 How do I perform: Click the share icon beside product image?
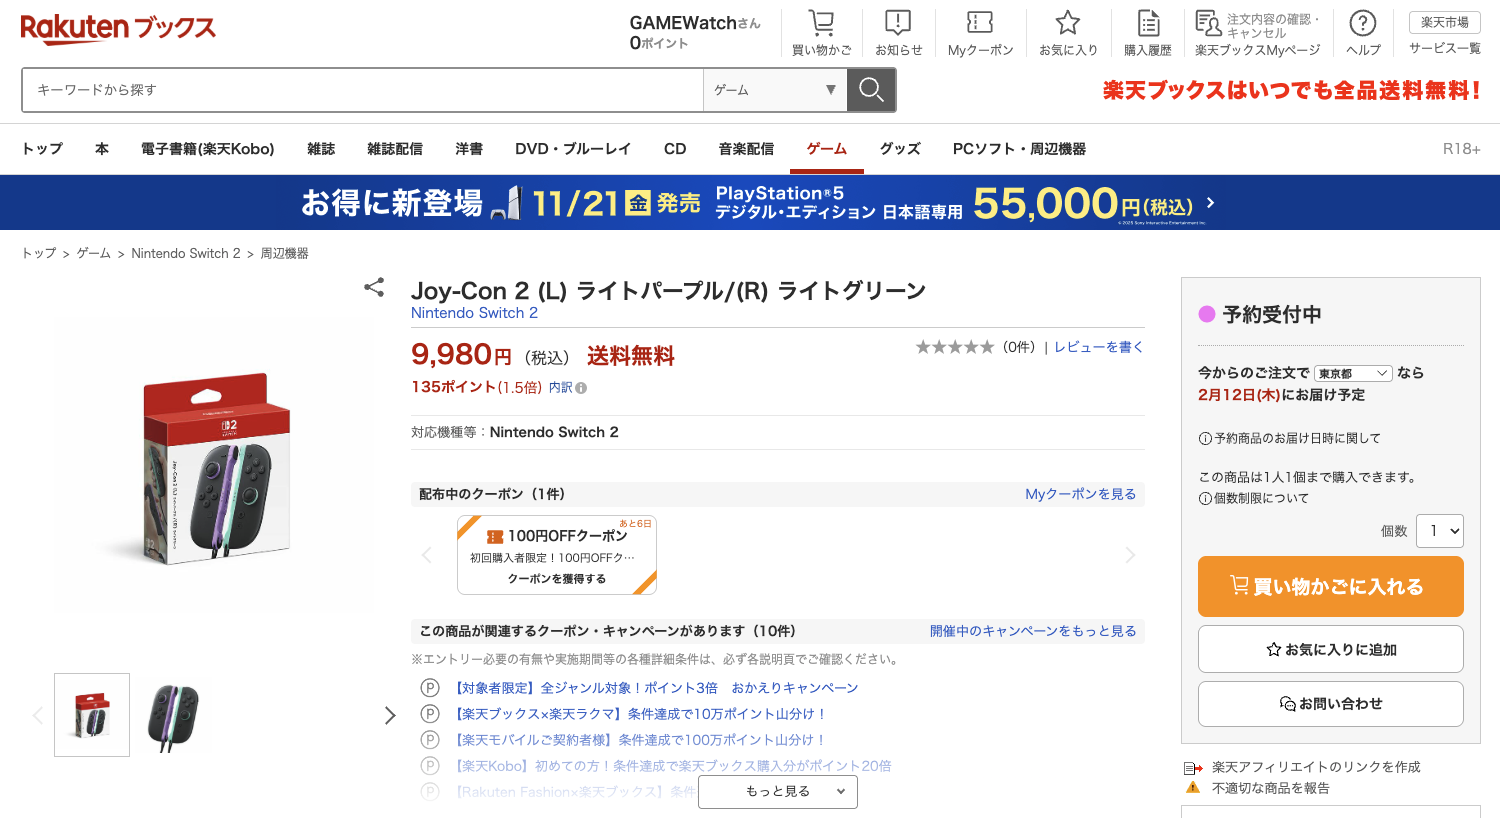pyautogui.click(x=374, y=288)
